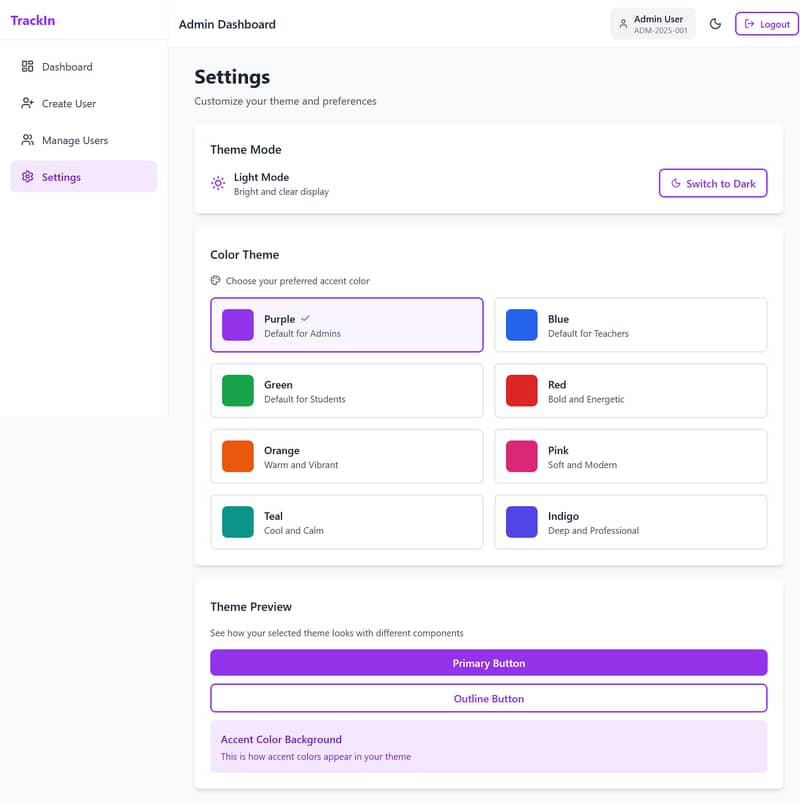The image size is (800, 804).
Task: Click the Outline Button preview
Action: pyautogui.click(x=488, y=698)
